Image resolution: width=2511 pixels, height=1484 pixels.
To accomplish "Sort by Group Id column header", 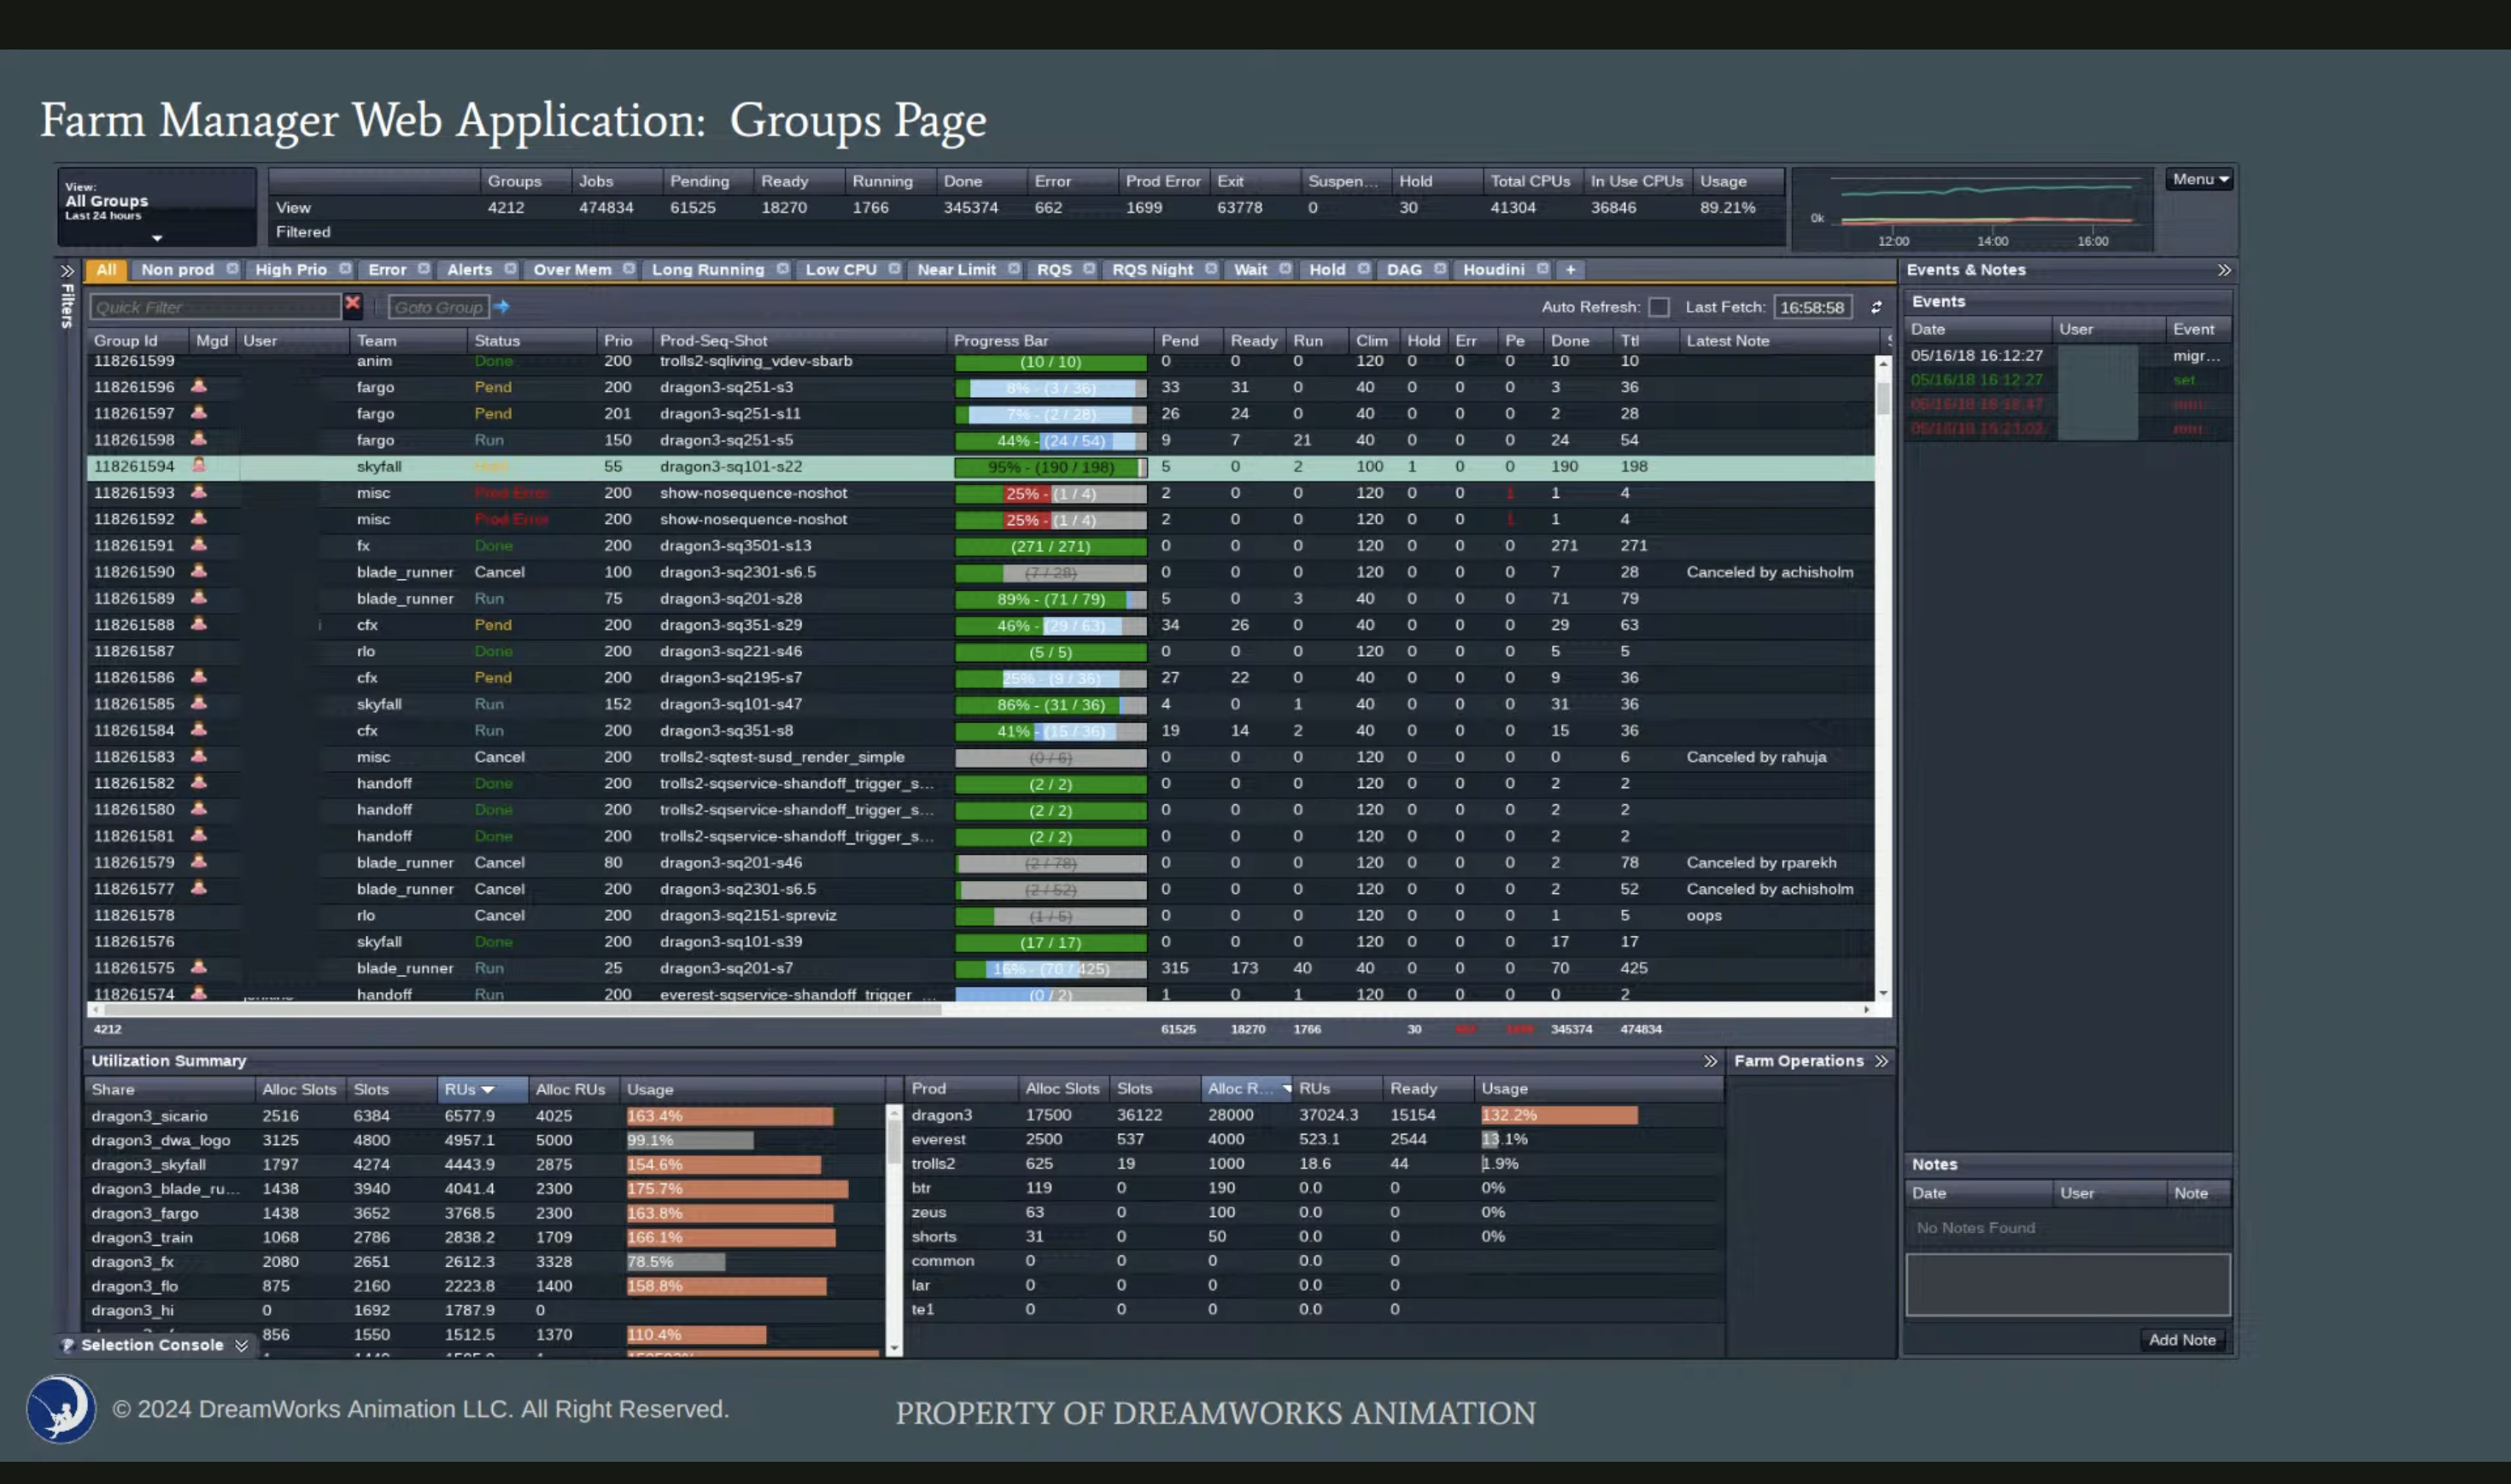I will tap(138, 340).
